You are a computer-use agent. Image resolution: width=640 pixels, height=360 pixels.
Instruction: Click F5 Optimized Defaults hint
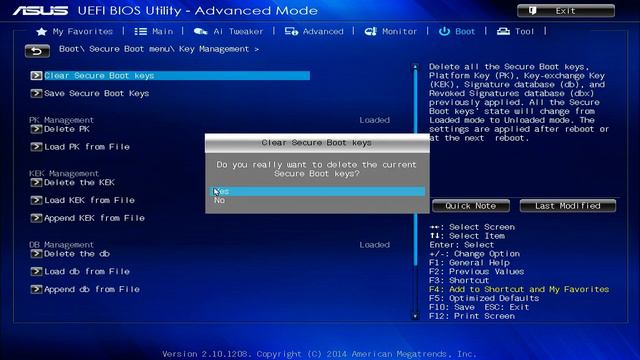click(484, 298)
